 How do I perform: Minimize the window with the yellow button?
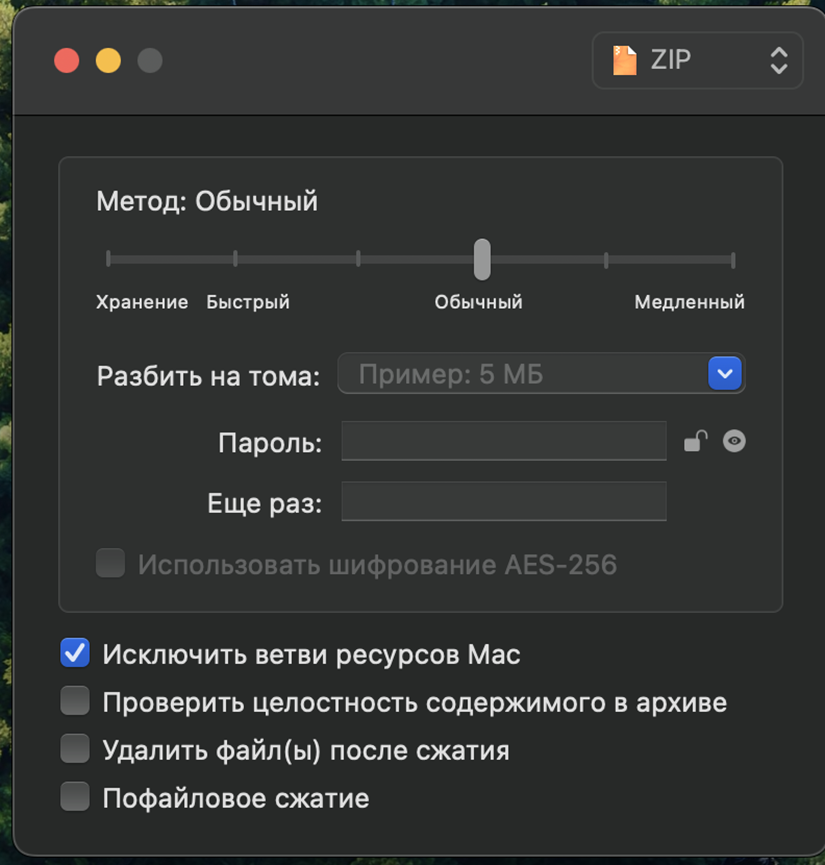(x=108, y=60)
